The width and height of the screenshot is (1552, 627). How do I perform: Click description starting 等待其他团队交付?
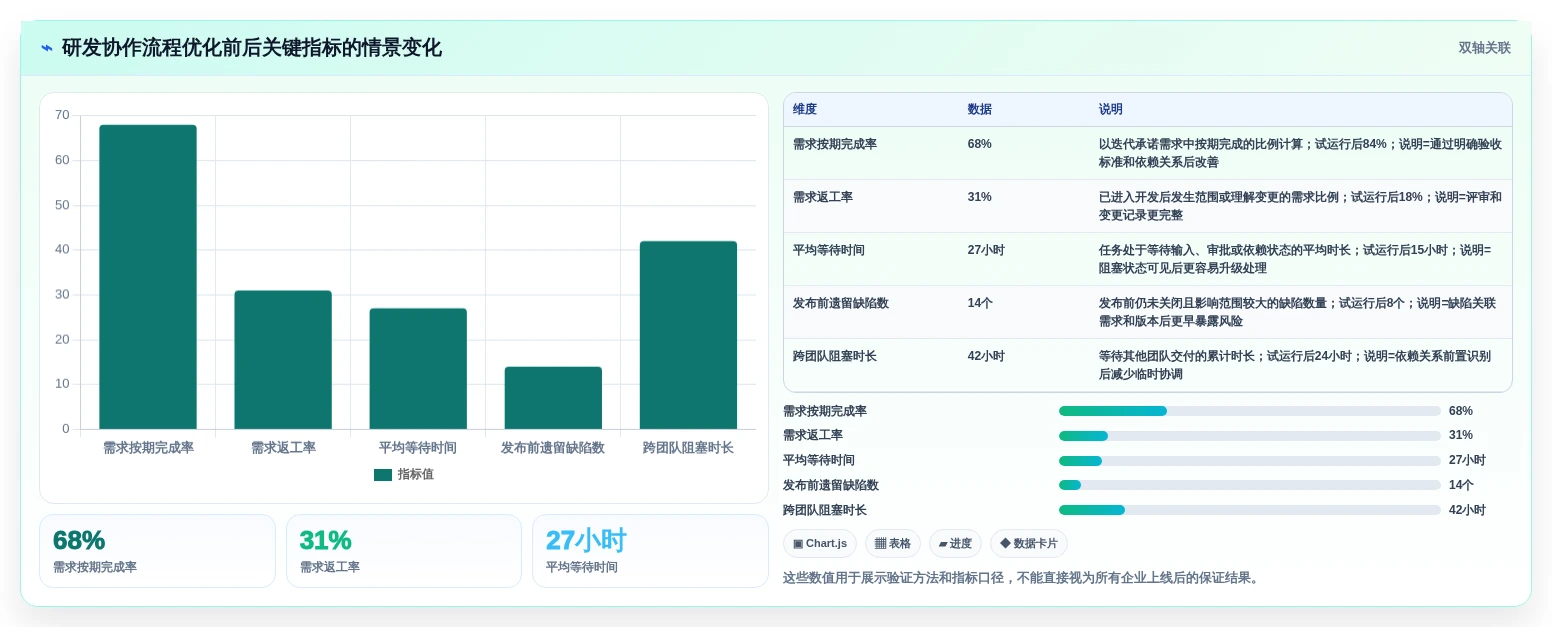(1295, 366)
